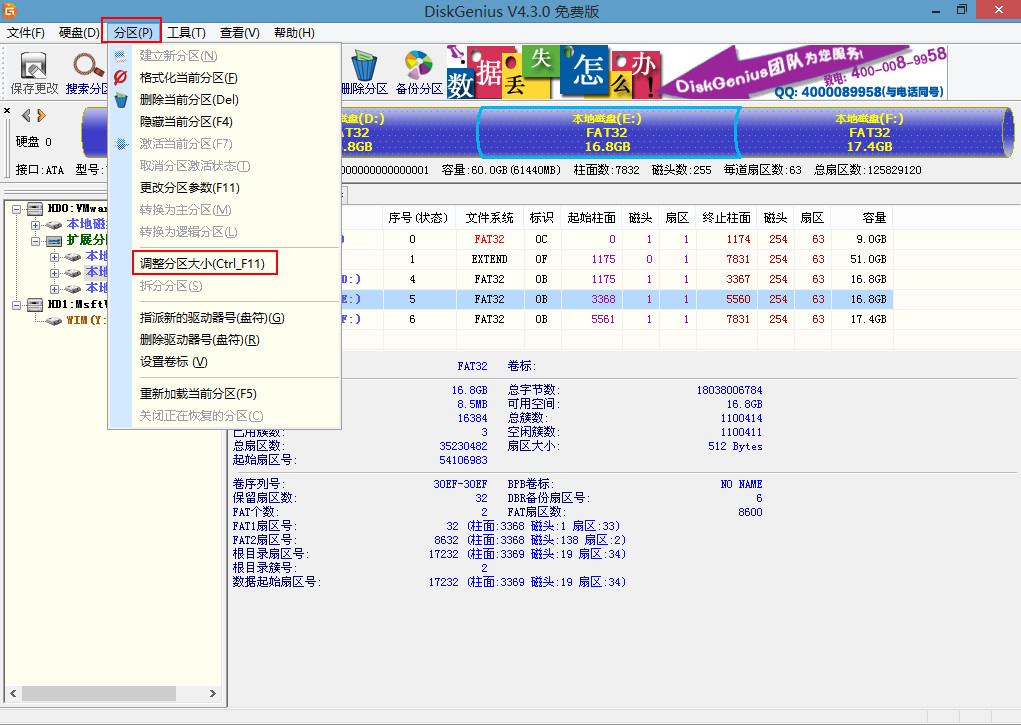Click the format icon beside 格式化当前分区
This screenshot has width=1021, height=725.
(x=120, y=77)
